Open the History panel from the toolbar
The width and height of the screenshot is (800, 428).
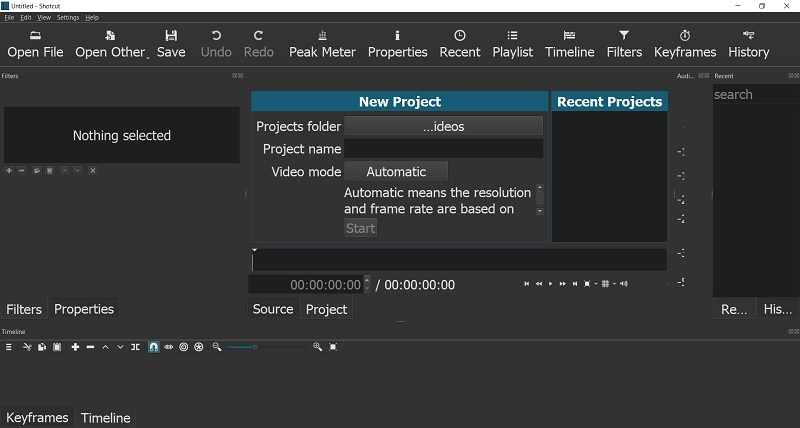pos(748,44)
